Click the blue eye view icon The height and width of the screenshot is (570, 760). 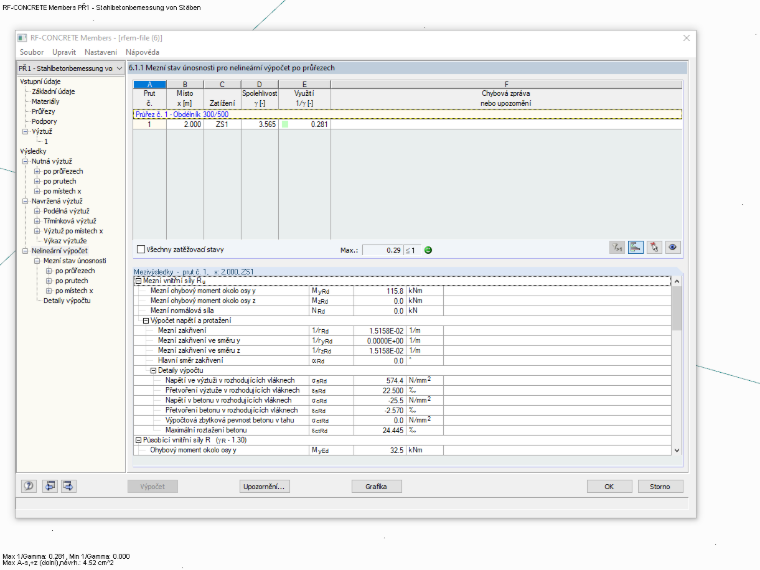click(x=673, y=248)
